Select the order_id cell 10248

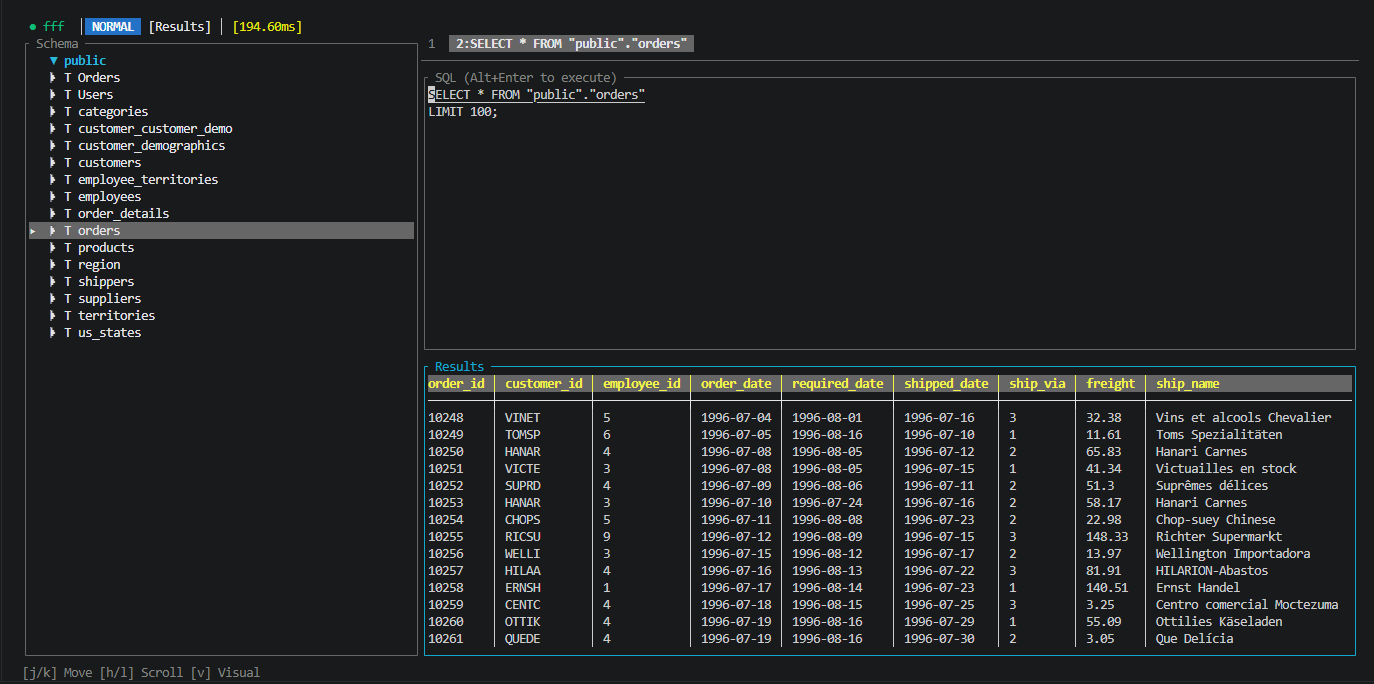point(446,418)
